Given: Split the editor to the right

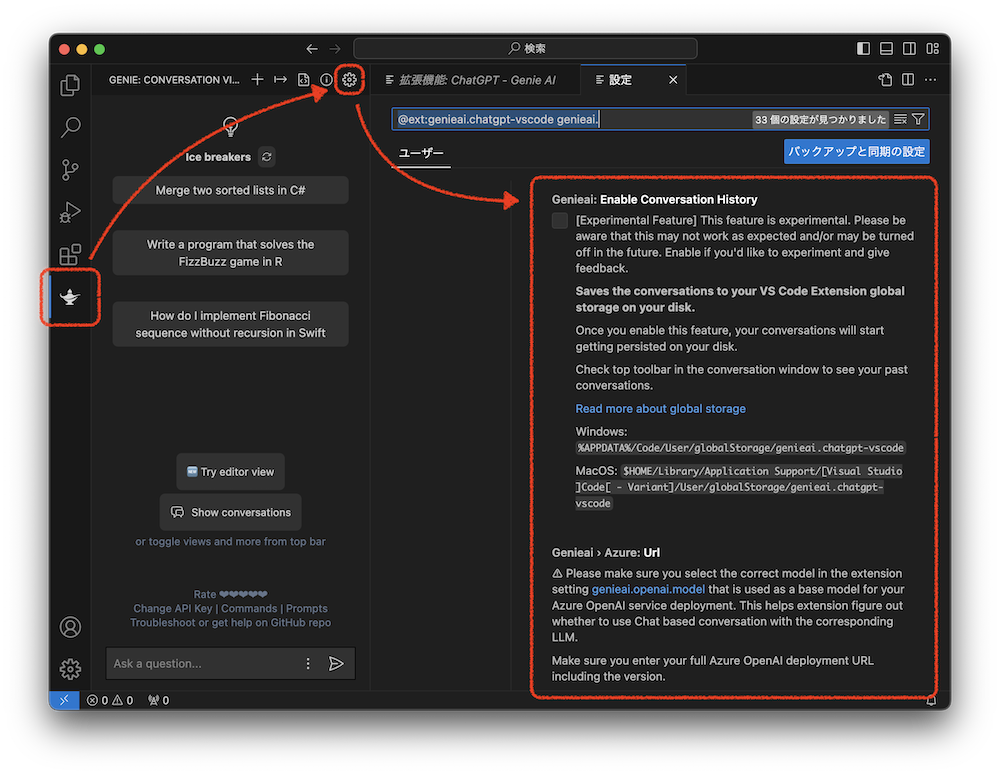Looking at the screenshot, I should [908, 80].
